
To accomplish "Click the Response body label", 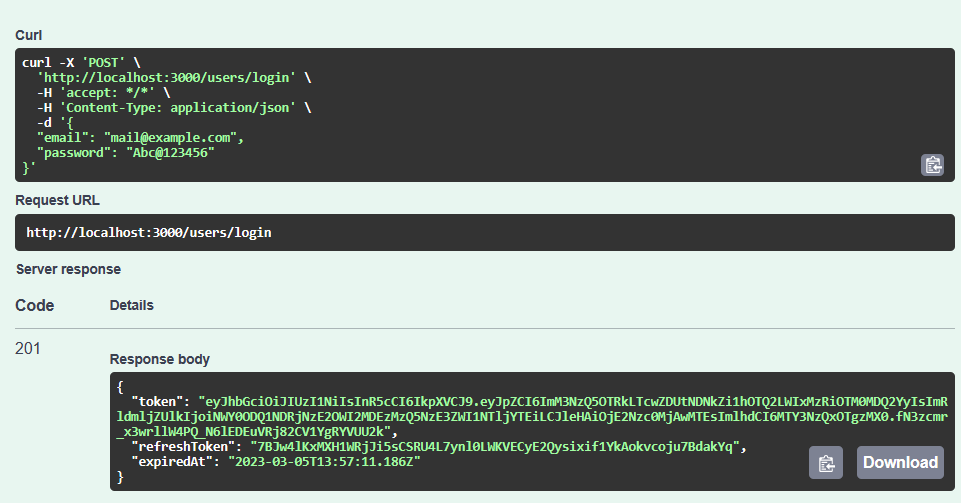I will pyautogui.click(x=159, y=359).
